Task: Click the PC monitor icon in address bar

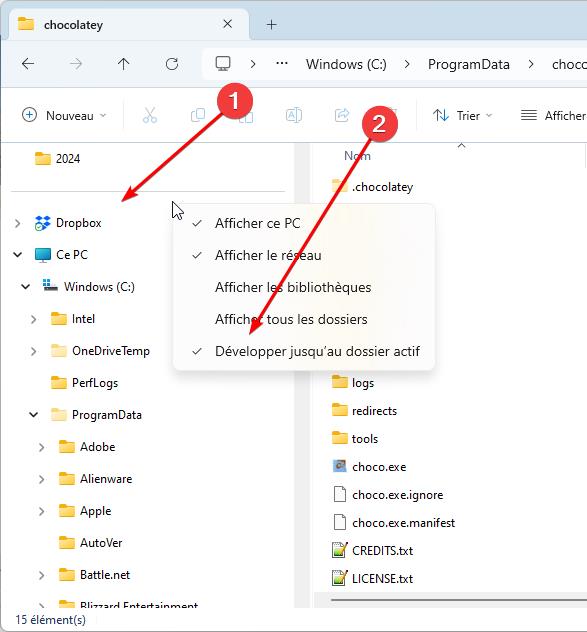Action: coord(223,64)
